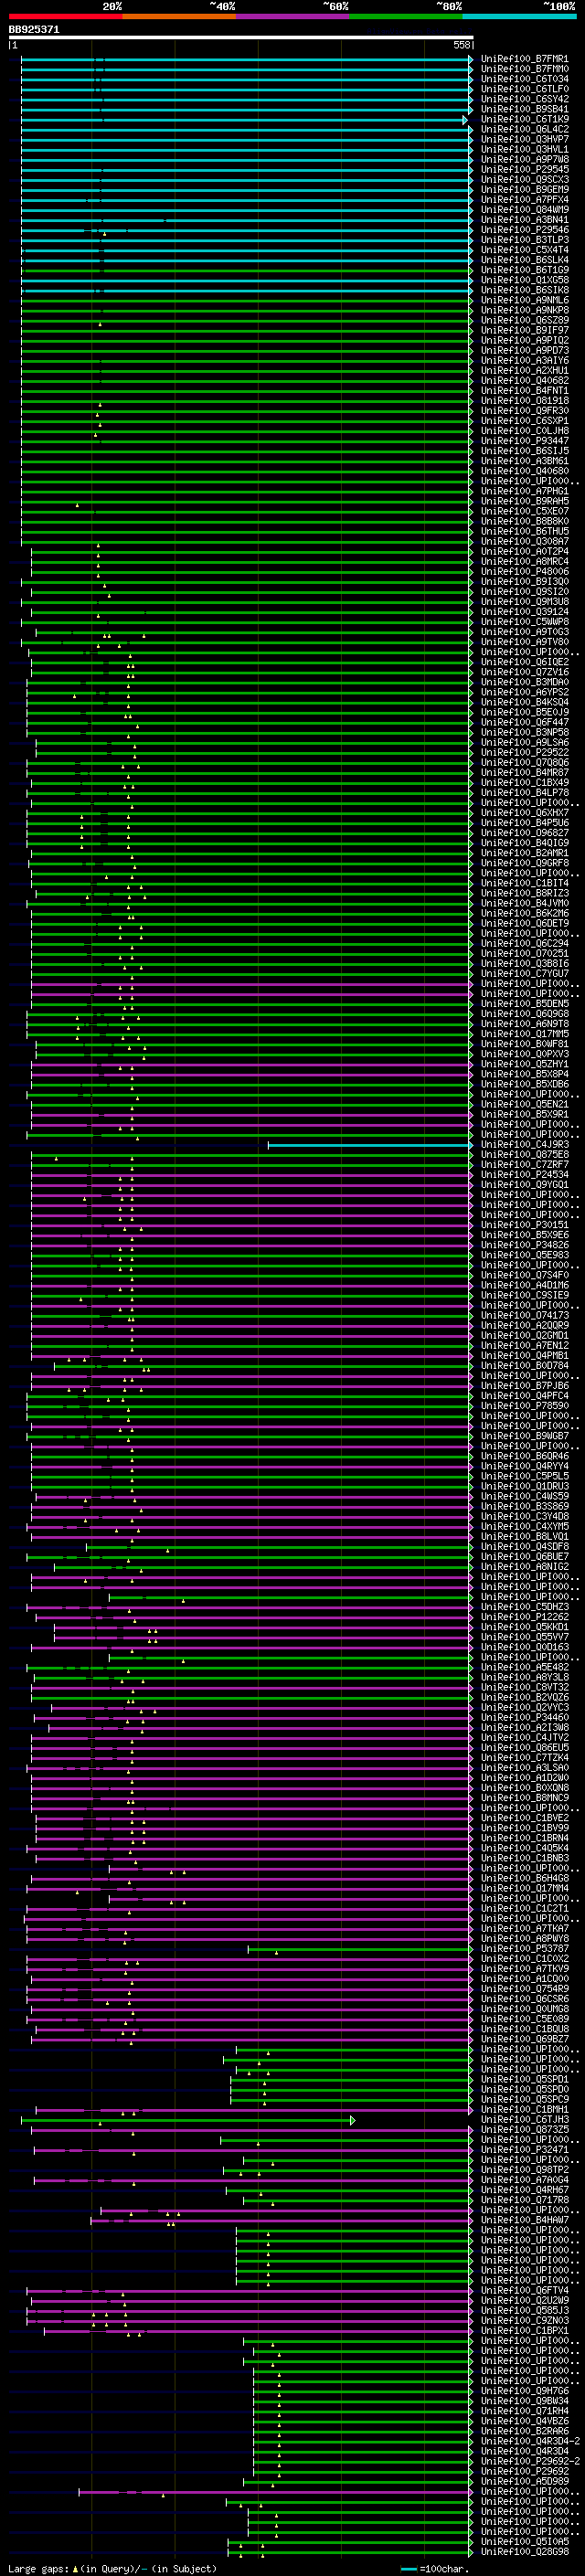
Task: Click the query end position 558
Action: tap(461, 45)
